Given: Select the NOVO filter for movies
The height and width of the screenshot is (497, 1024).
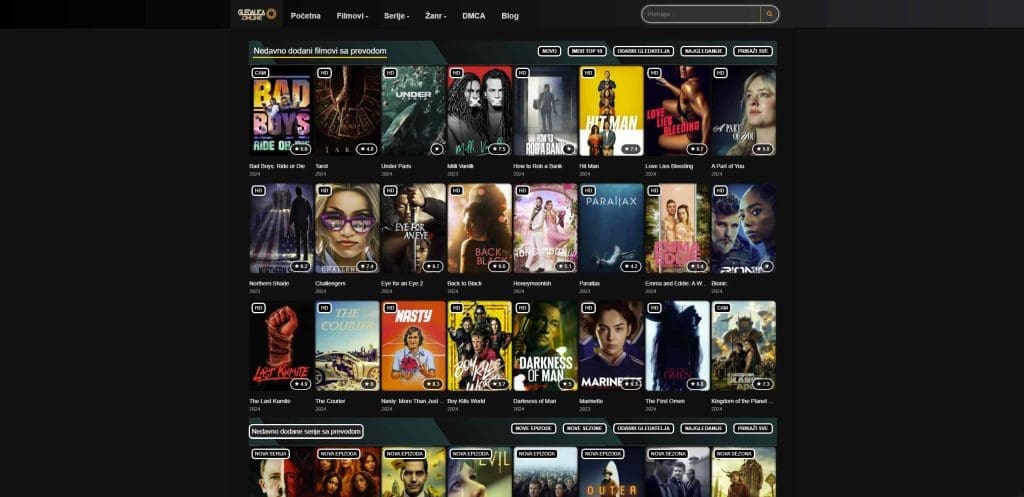Looking at the screenshot, I should tap(549, 51).
